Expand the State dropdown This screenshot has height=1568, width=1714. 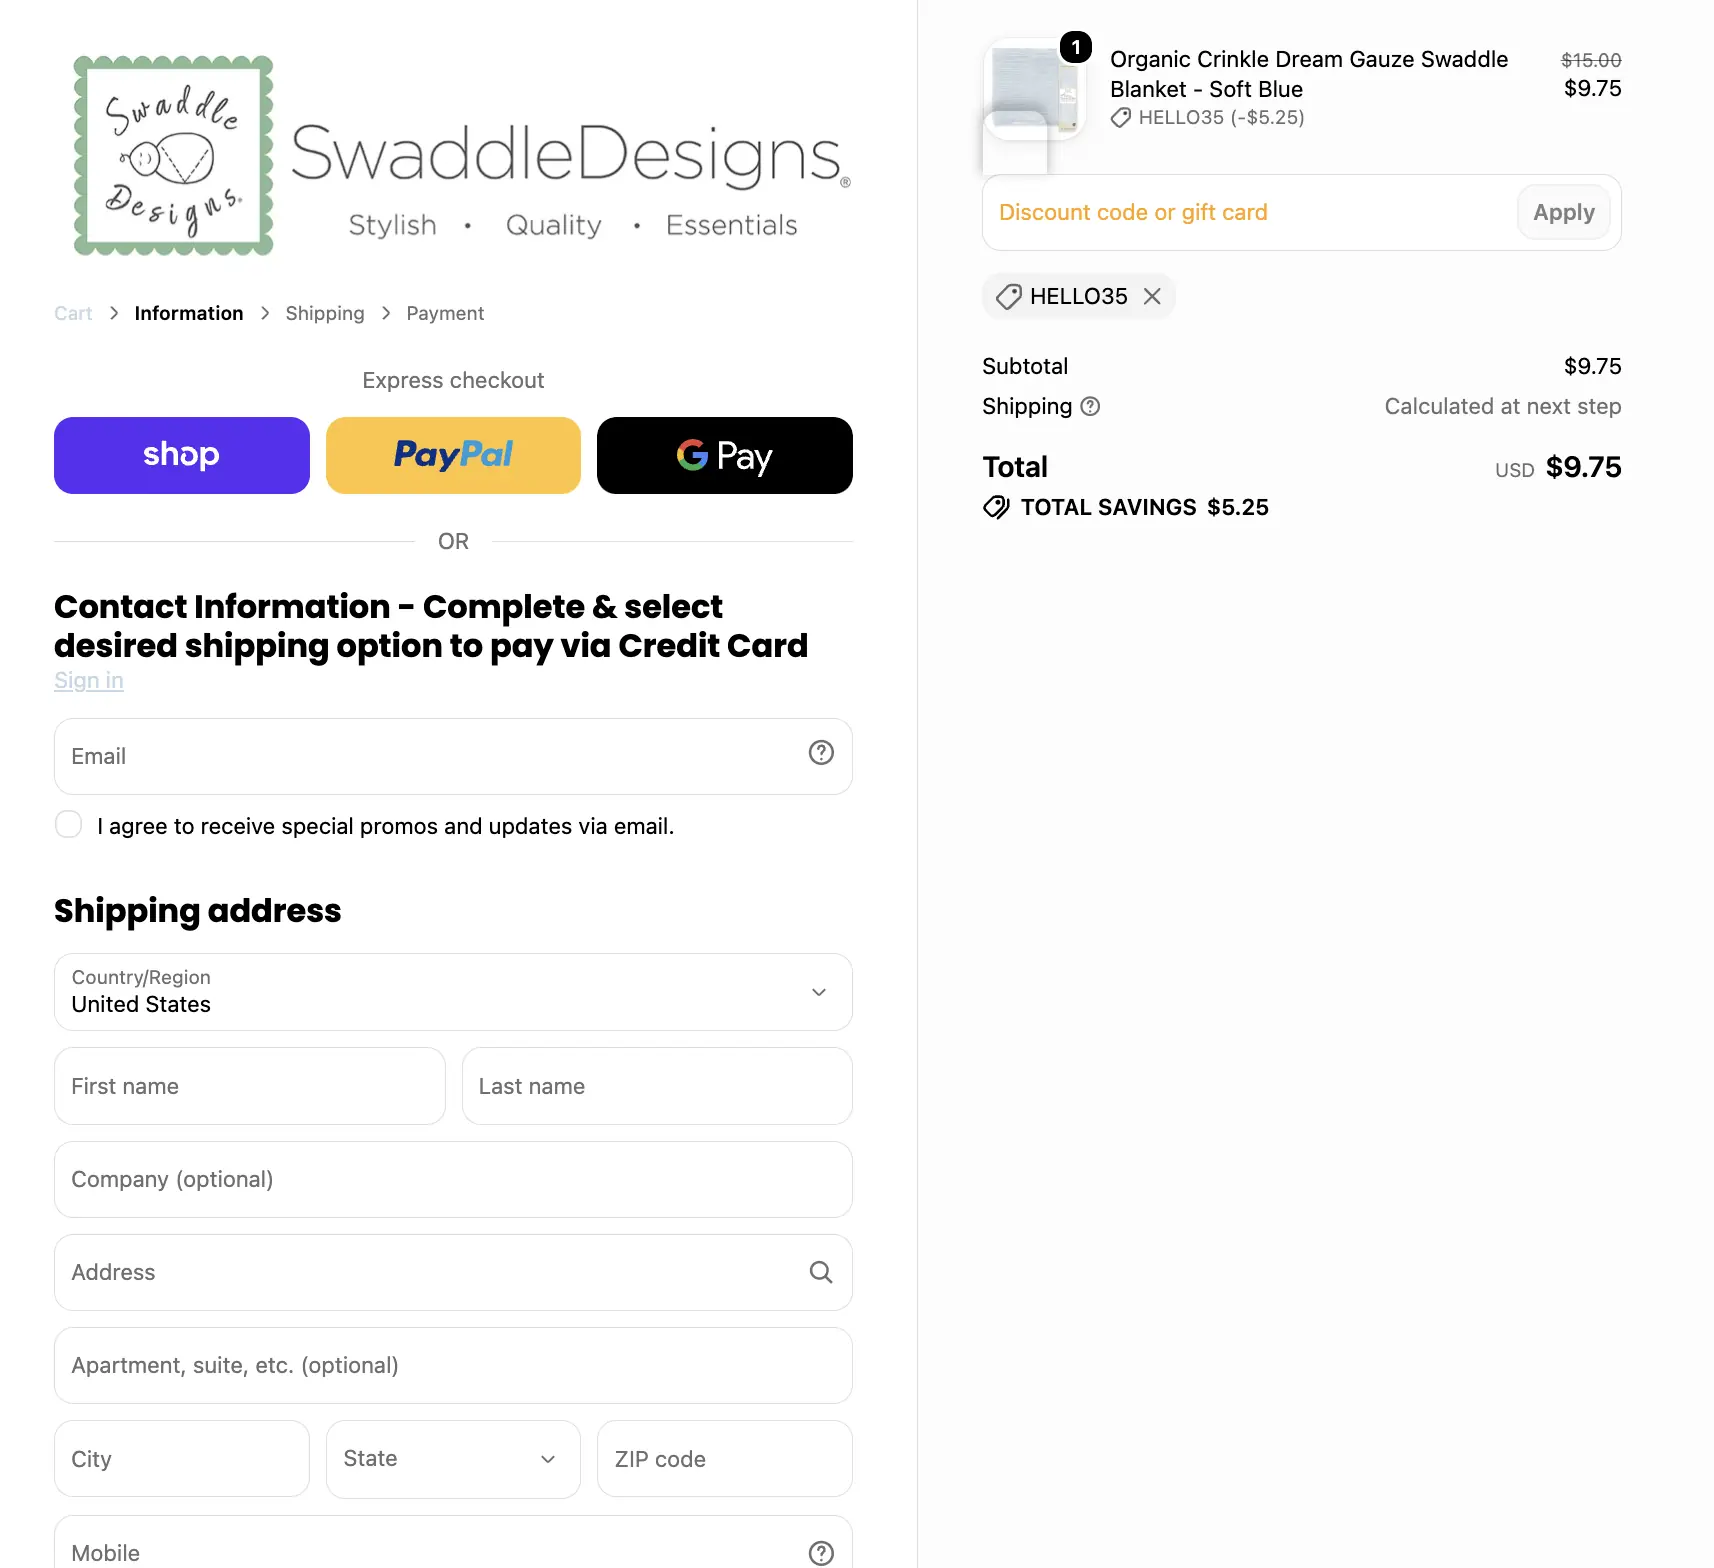pyautogui.click(x=453, y=1459)
